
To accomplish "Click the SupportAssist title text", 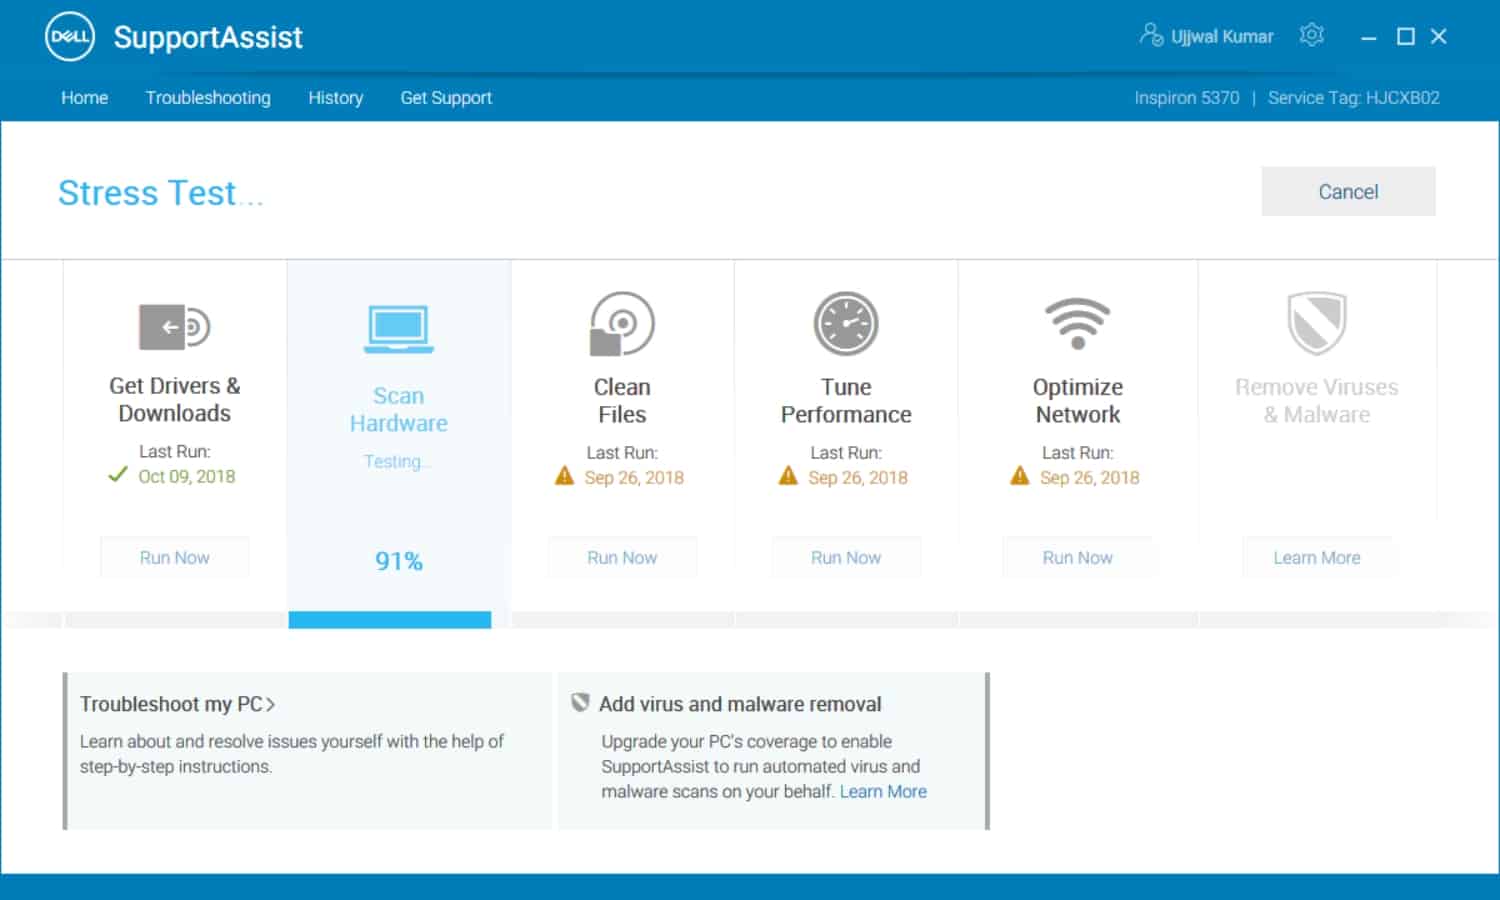I will tap(208, 37).
